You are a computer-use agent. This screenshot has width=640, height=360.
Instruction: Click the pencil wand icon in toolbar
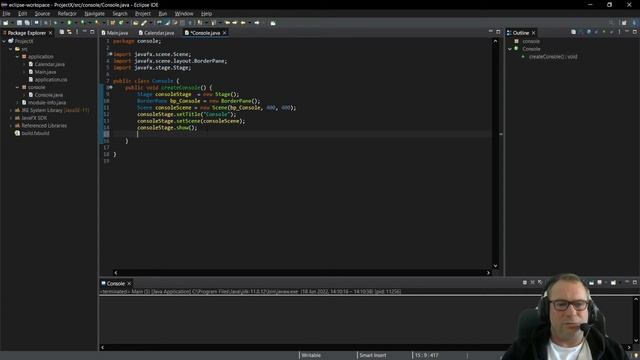click(x=144, y=23)
